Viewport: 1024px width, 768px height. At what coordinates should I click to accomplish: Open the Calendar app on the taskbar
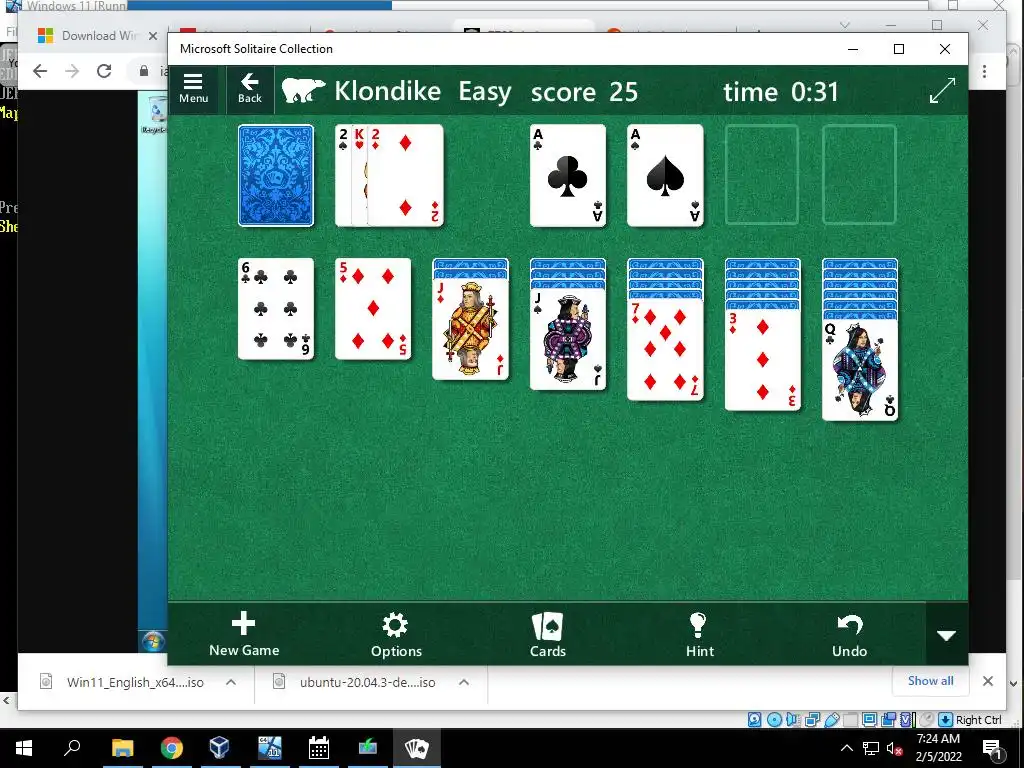point(318,748)
